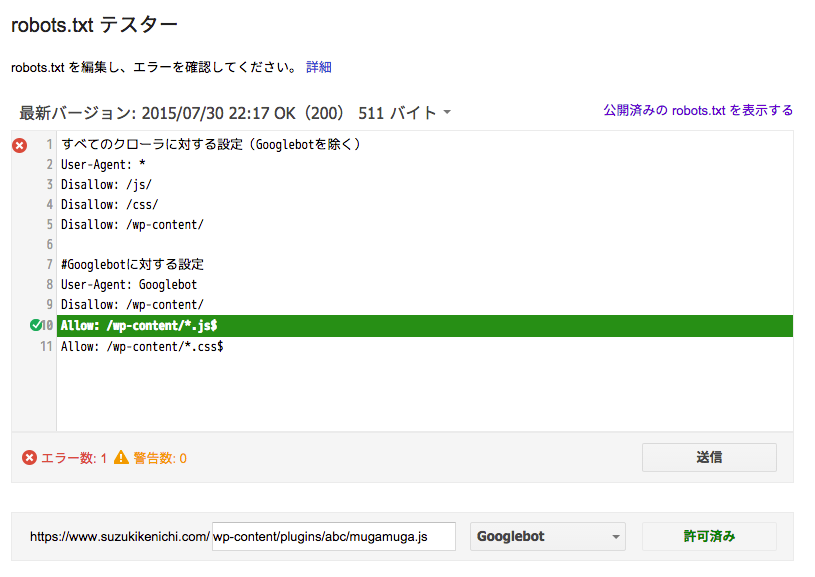Click line 9 'Disallow: /wp-content/'
This screenshot has width=815, height=577.
point(132,305)
